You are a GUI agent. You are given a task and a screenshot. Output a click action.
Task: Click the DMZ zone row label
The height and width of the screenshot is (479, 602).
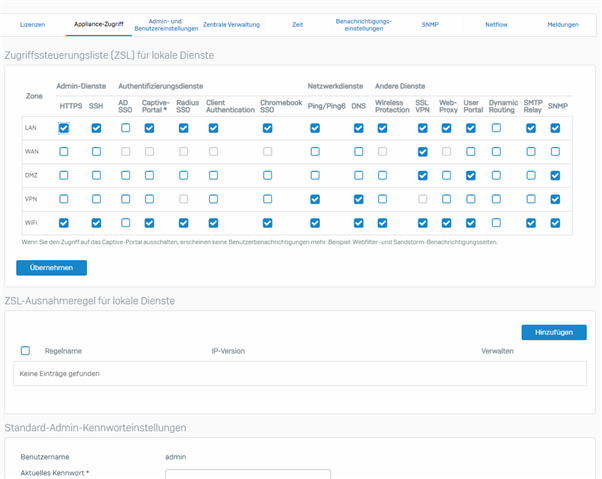(x=31, y=175)
